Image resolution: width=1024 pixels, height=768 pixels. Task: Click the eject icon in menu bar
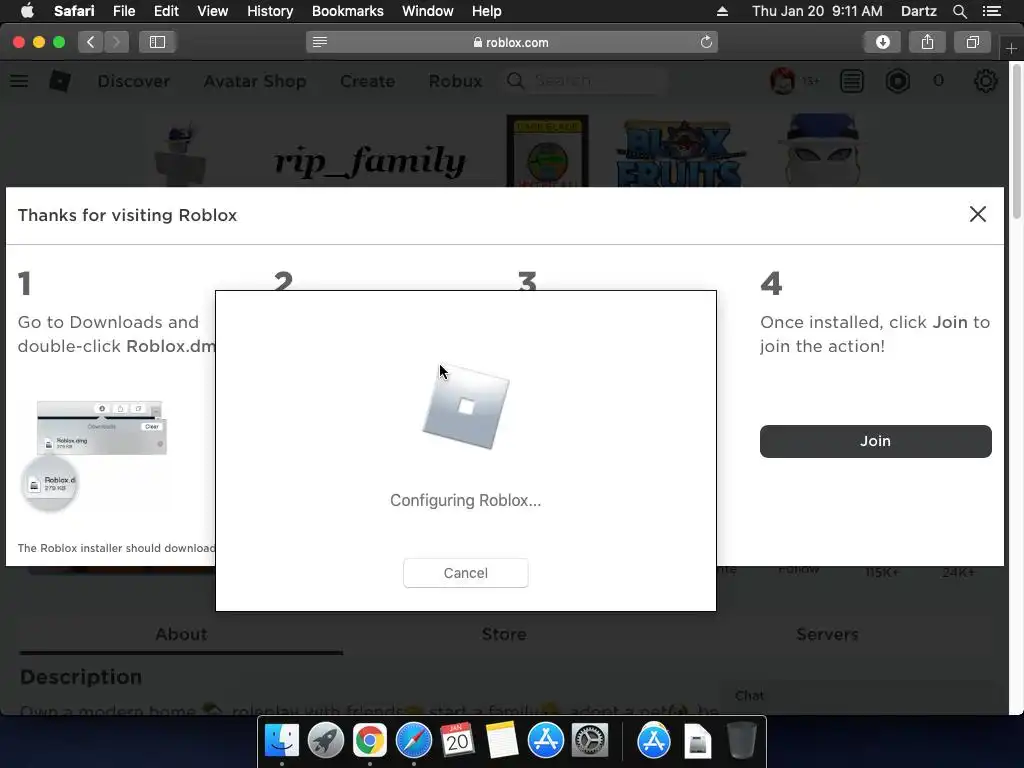722,11
